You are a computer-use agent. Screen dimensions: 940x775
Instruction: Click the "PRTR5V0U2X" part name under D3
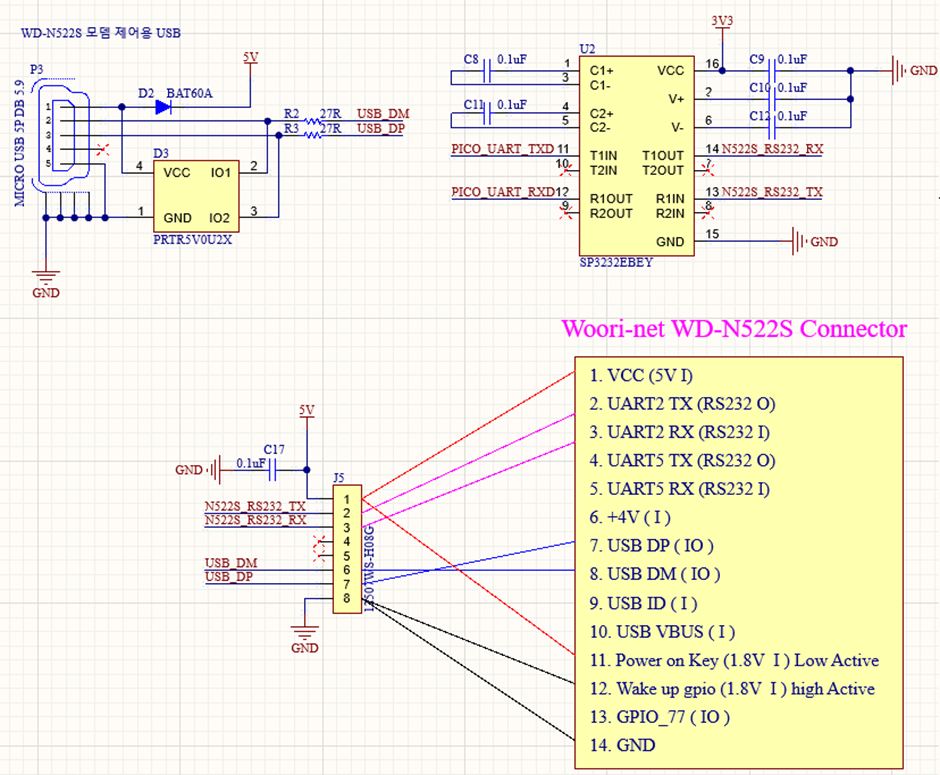[192, 239]
